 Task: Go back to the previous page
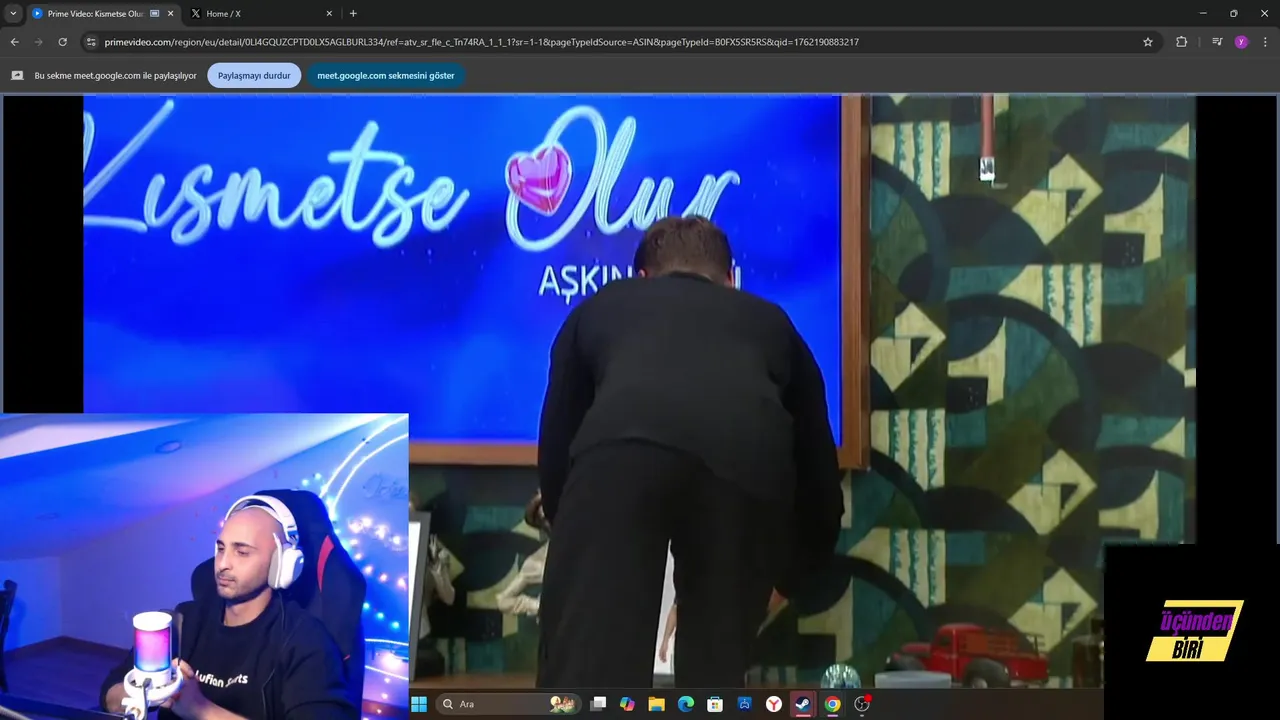(14, 42)
